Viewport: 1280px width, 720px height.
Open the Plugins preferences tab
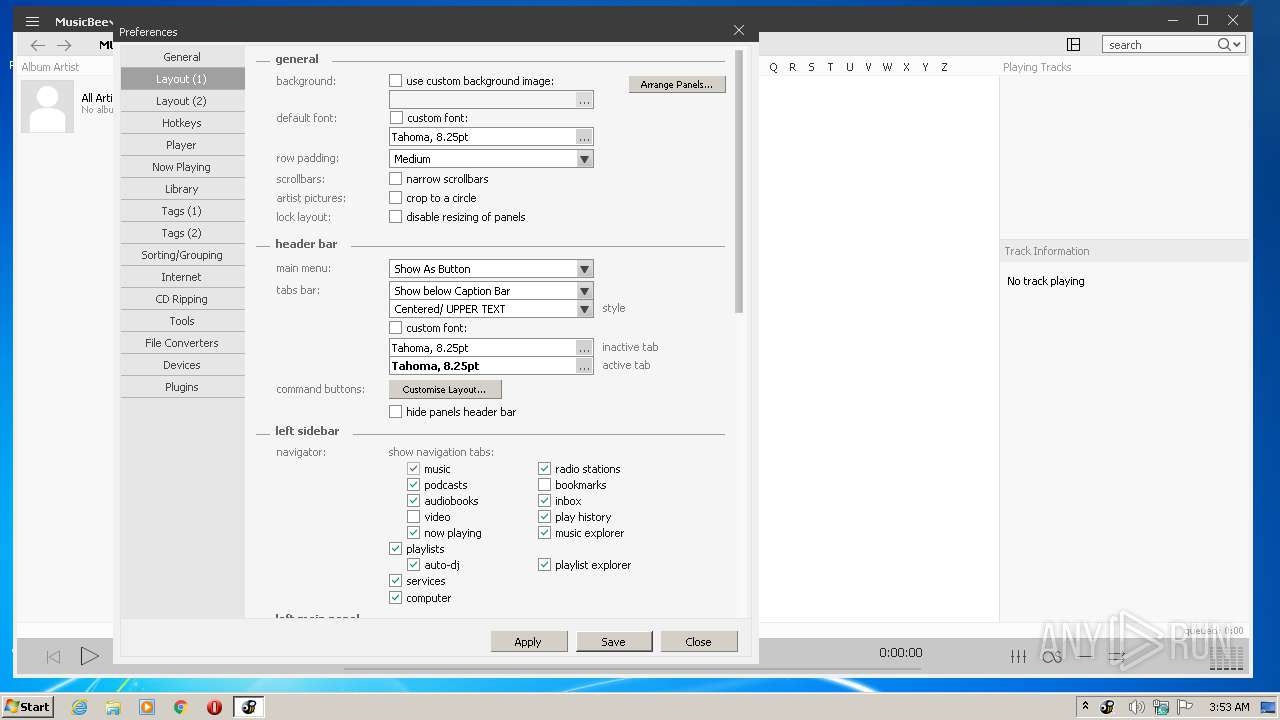point(182,387)
